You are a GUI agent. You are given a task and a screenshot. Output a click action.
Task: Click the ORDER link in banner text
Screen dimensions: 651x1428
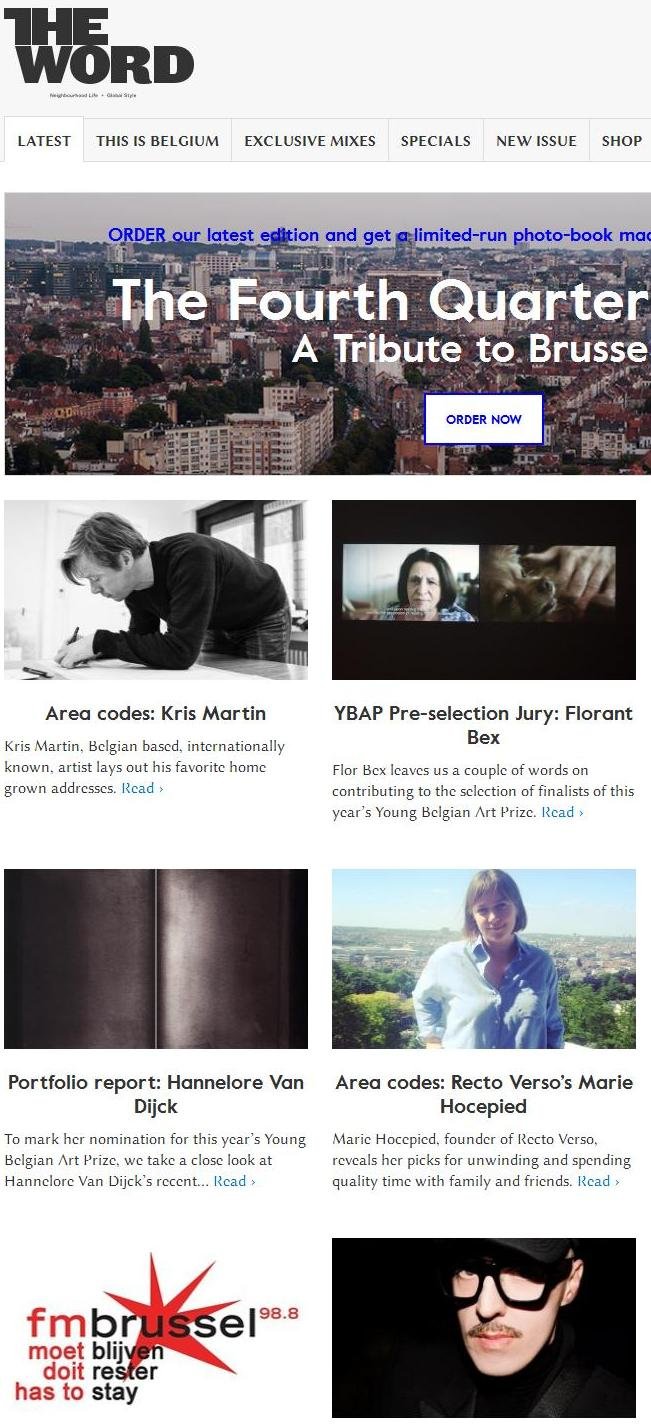[x=137, y=236]
